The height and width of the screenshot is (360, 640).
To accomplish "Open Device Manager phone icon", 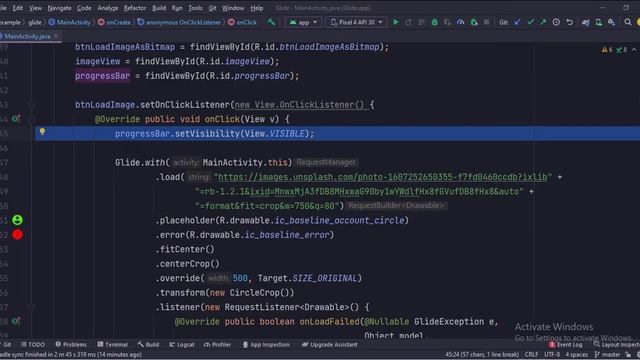I will pos(599,22).
